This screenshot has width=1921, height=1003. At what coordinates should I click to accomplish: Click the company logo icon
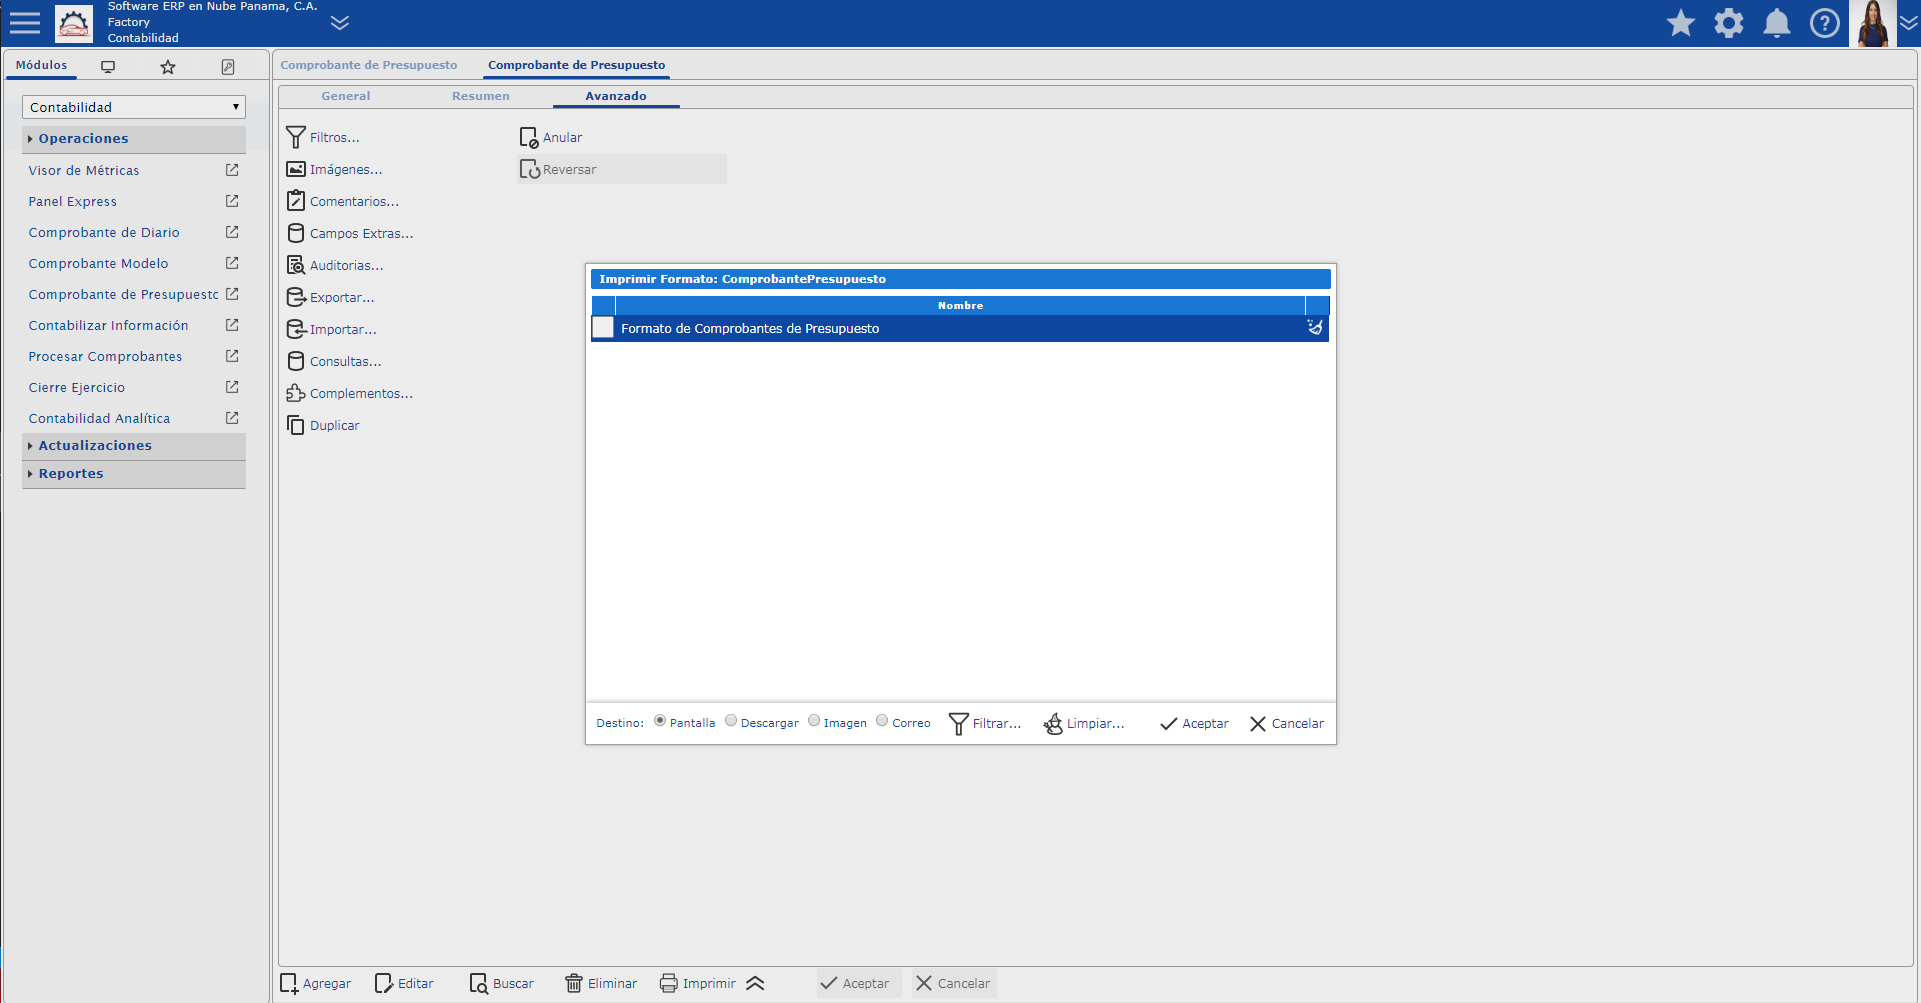pyautogui.click(x=74, y=23)
